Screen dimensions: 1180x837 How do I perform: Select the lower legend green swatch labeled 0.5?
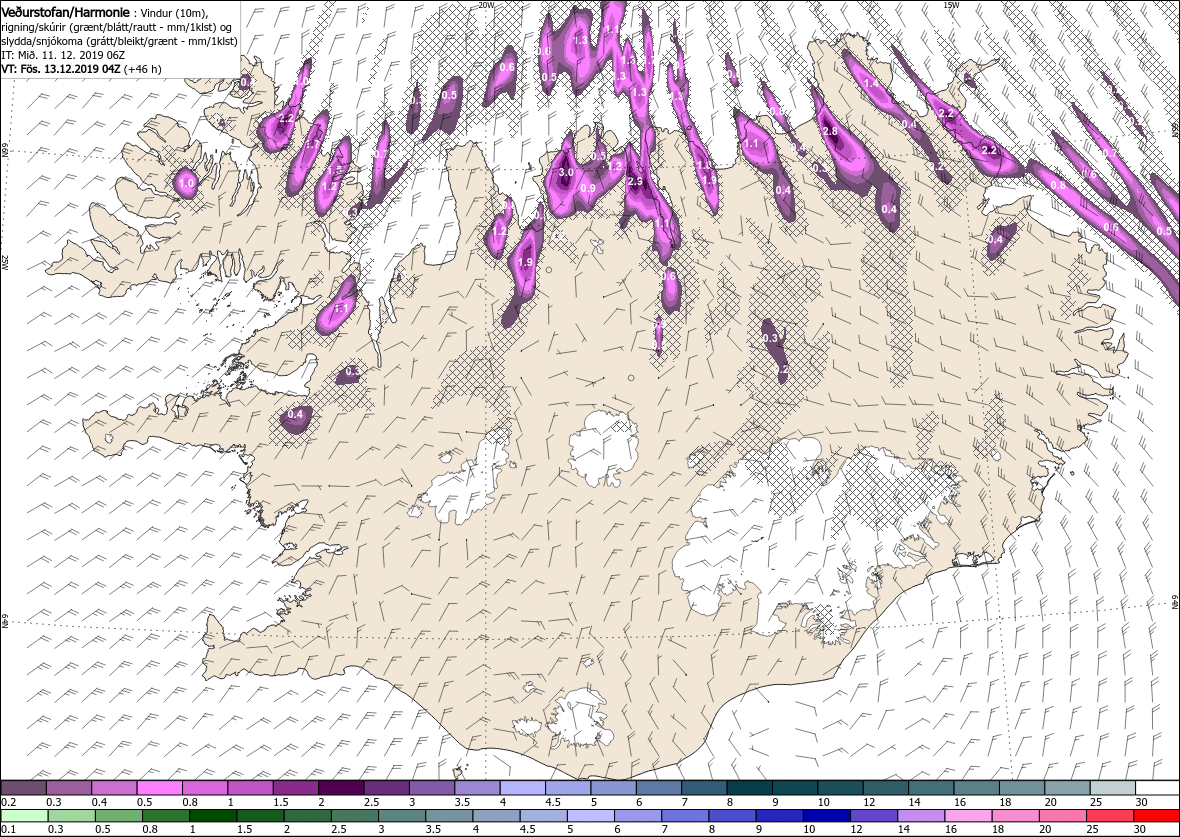pos(118,817)
